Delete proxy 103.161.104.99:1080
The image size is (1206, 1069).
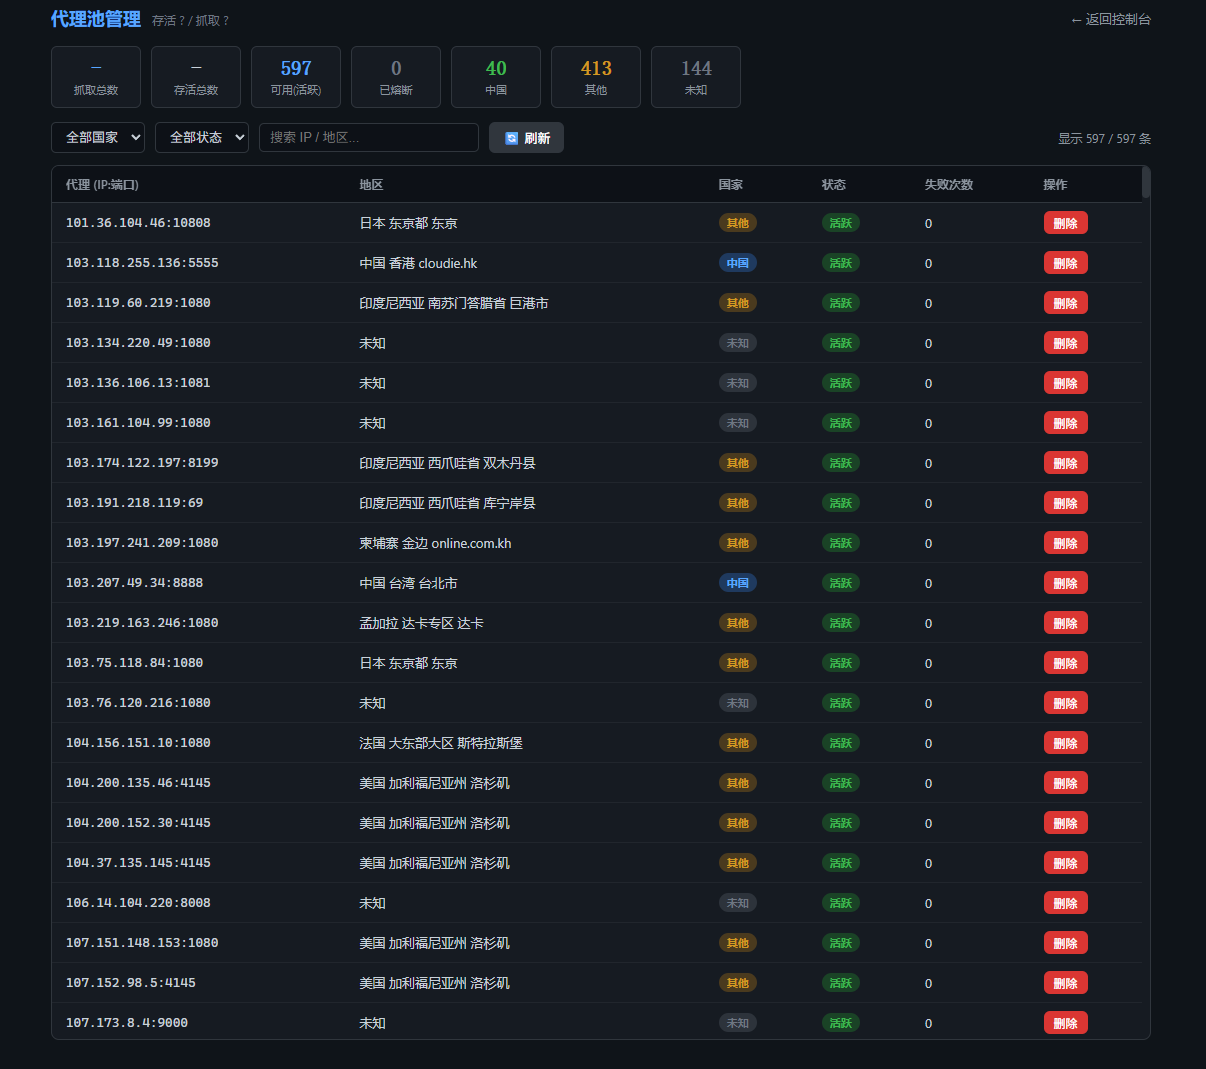(x=1066, y=423)
